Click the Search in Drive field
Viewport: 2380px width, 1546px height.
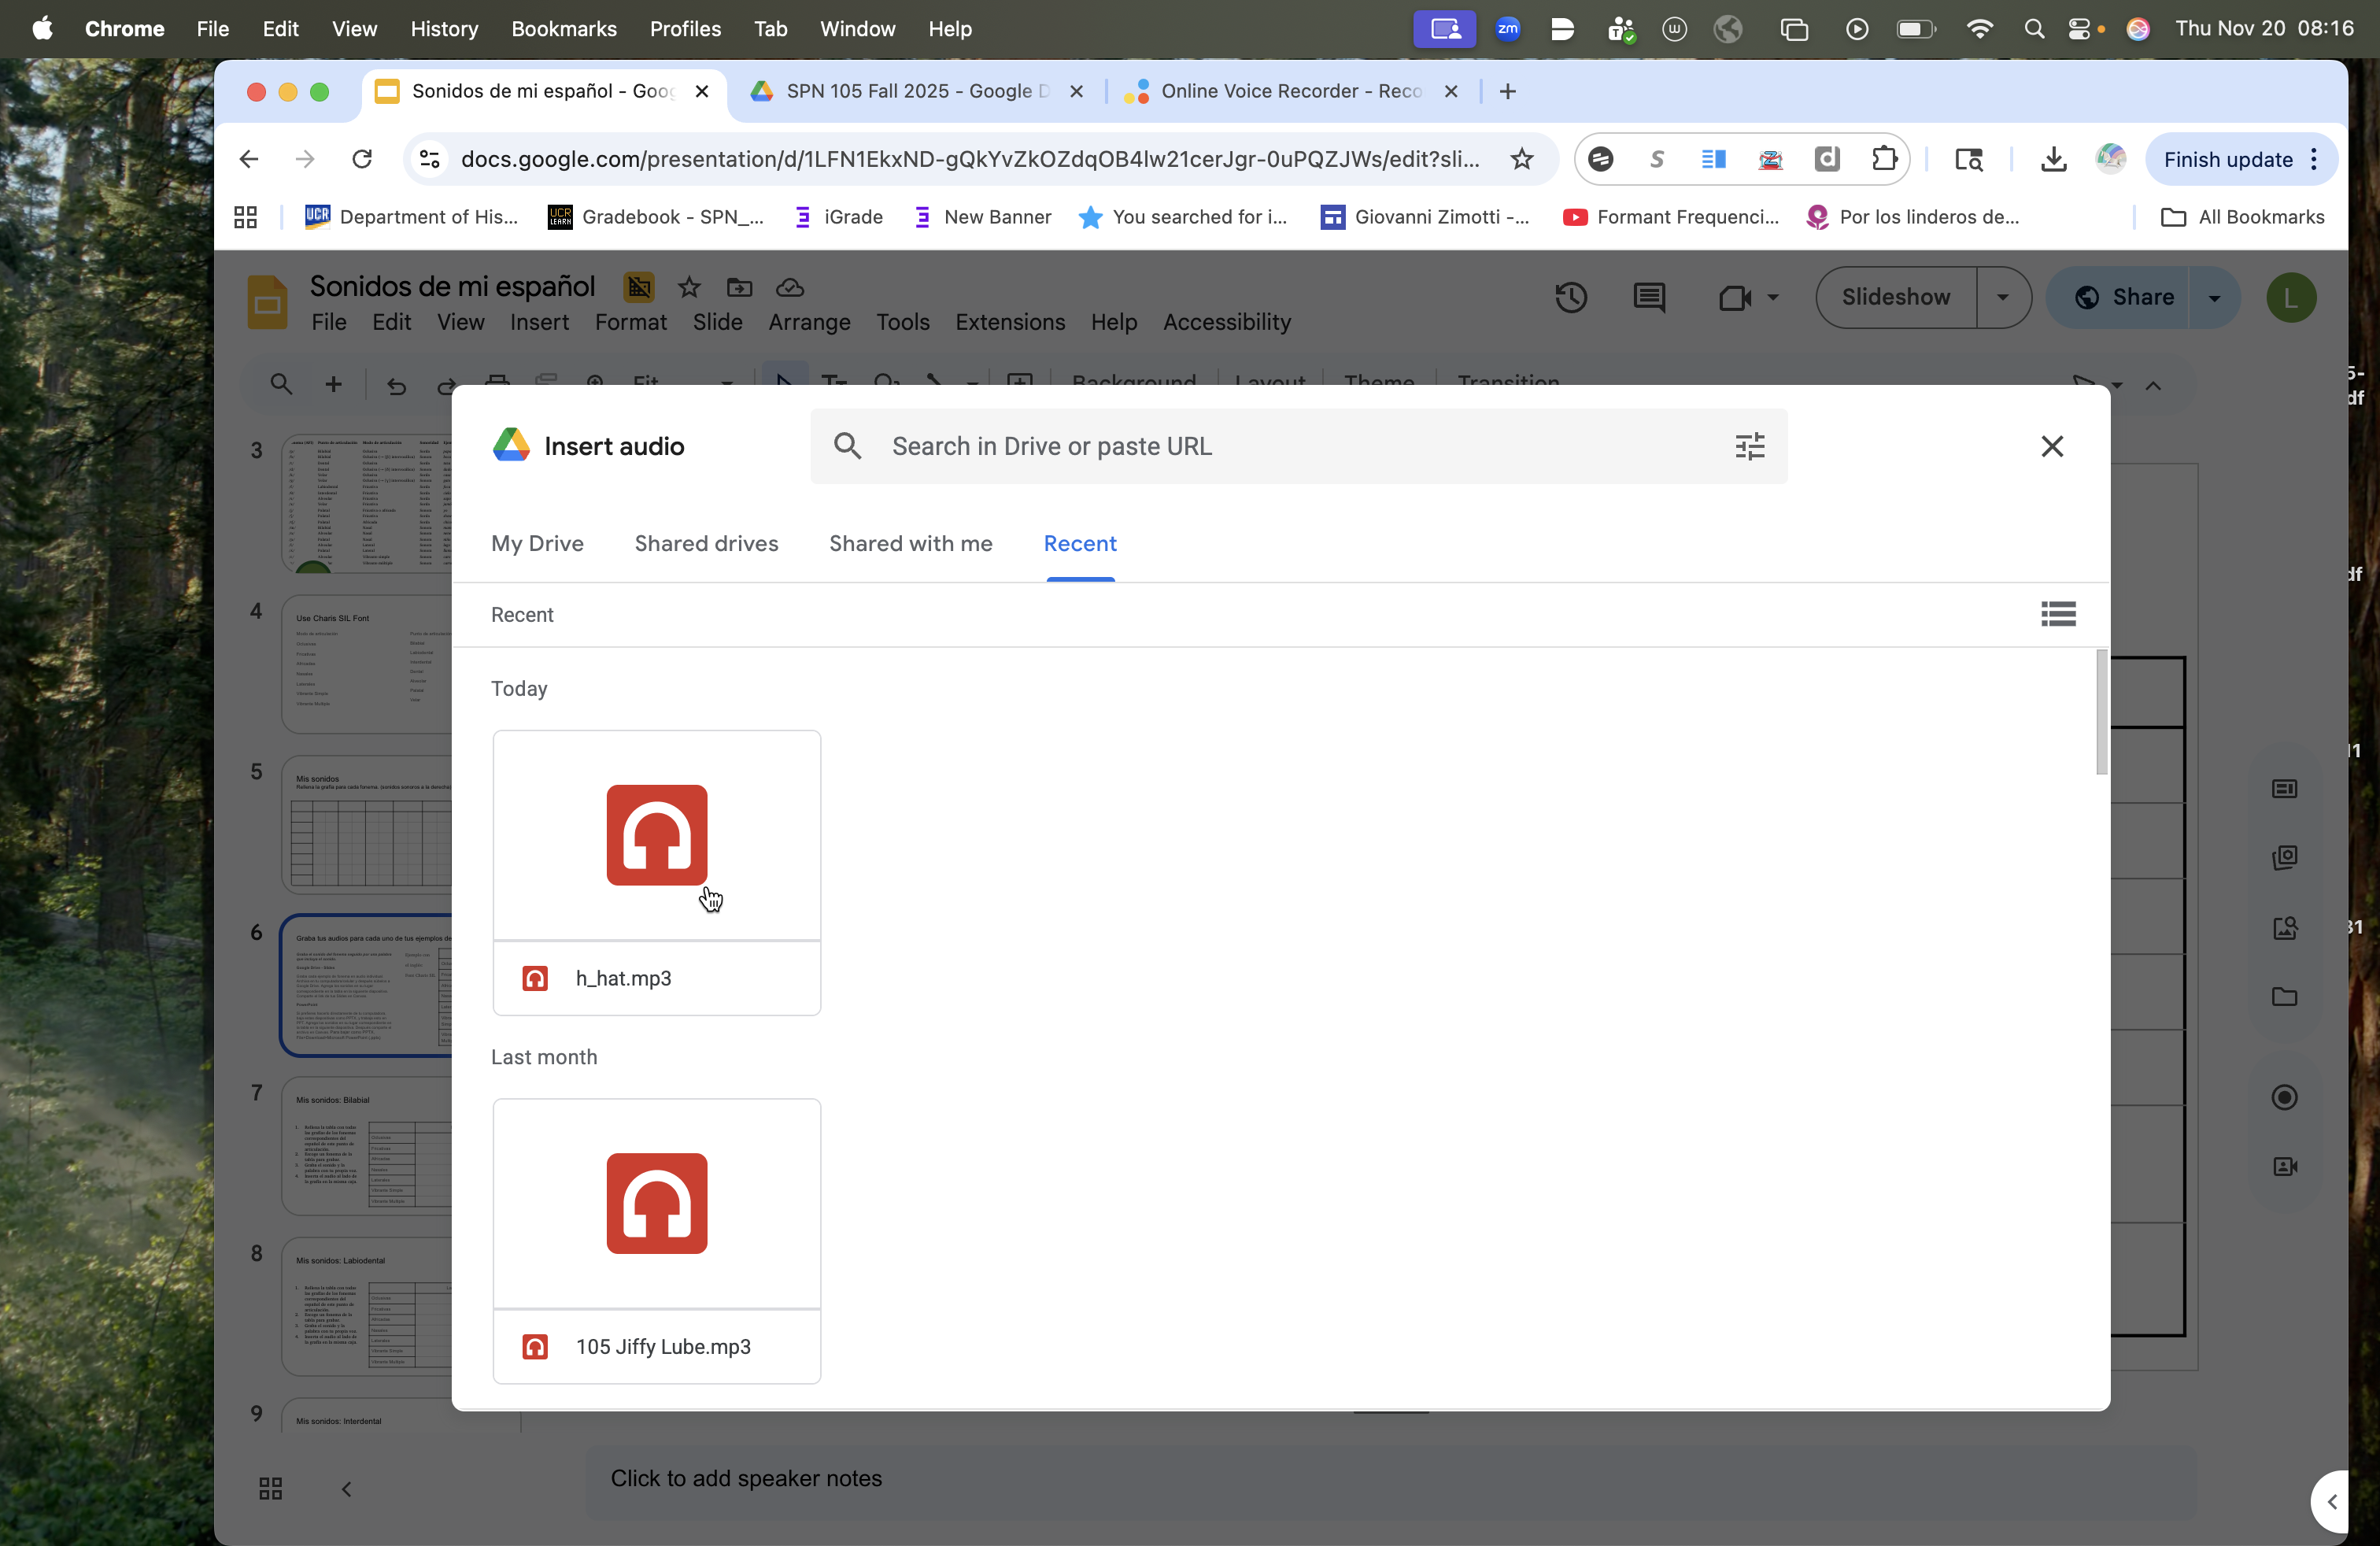[x=1298, y=446]
